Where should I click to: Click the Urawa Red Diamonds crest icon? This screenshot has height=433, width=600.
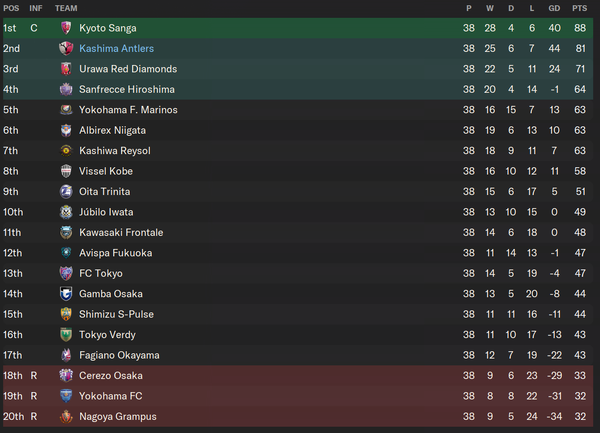point(66,69)
